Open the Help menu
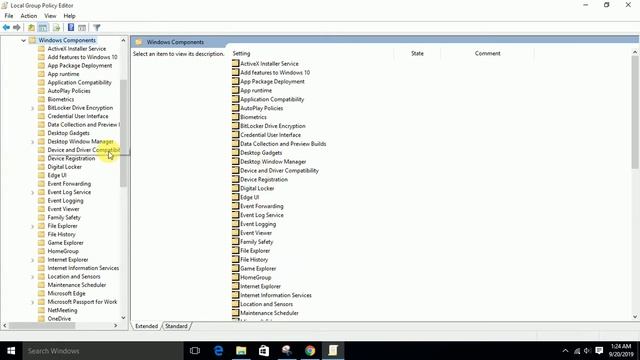The width and height of the screenshot is (640, 360). 69,16
